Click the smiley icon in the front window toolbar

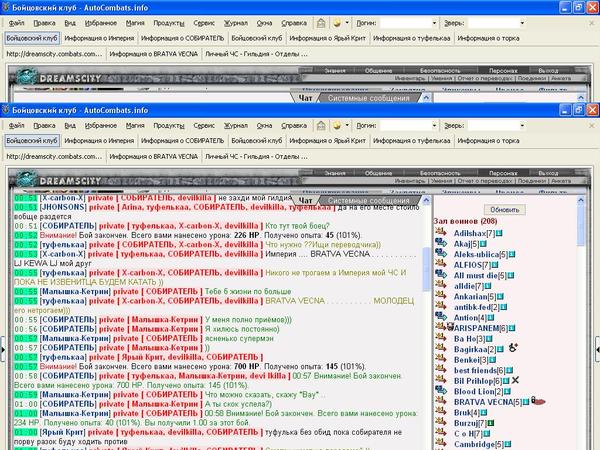337,126
